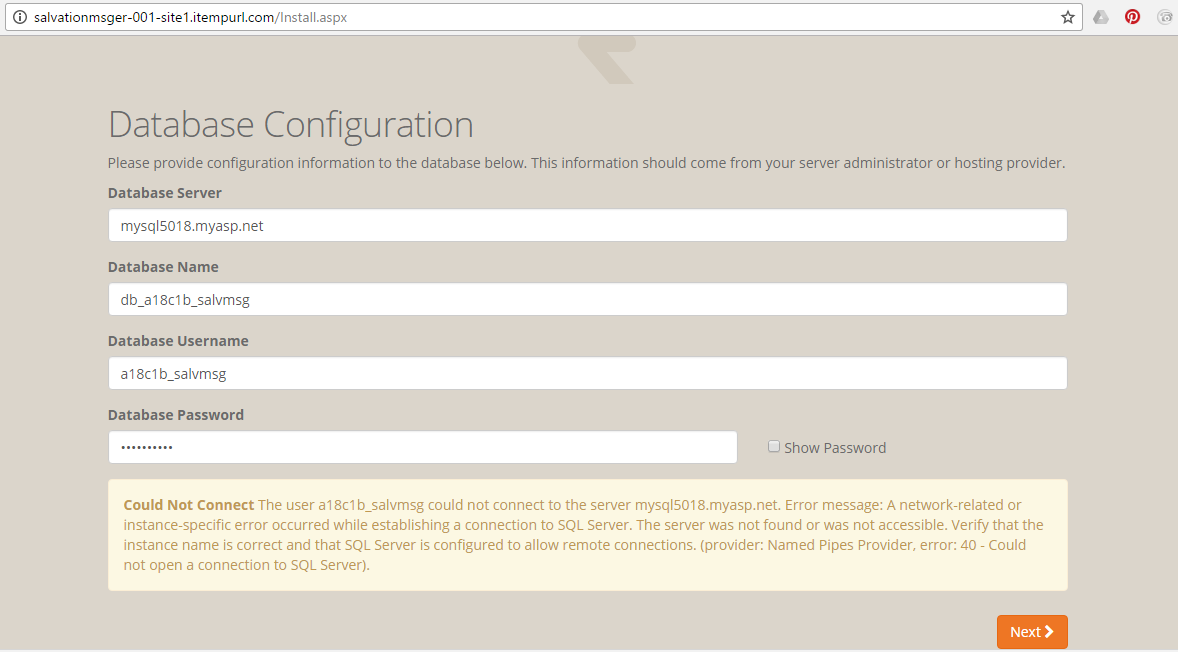Click the Database Name label
Image resolution: width=1178 pixels, height=652 pixels.
pos(163,267)
